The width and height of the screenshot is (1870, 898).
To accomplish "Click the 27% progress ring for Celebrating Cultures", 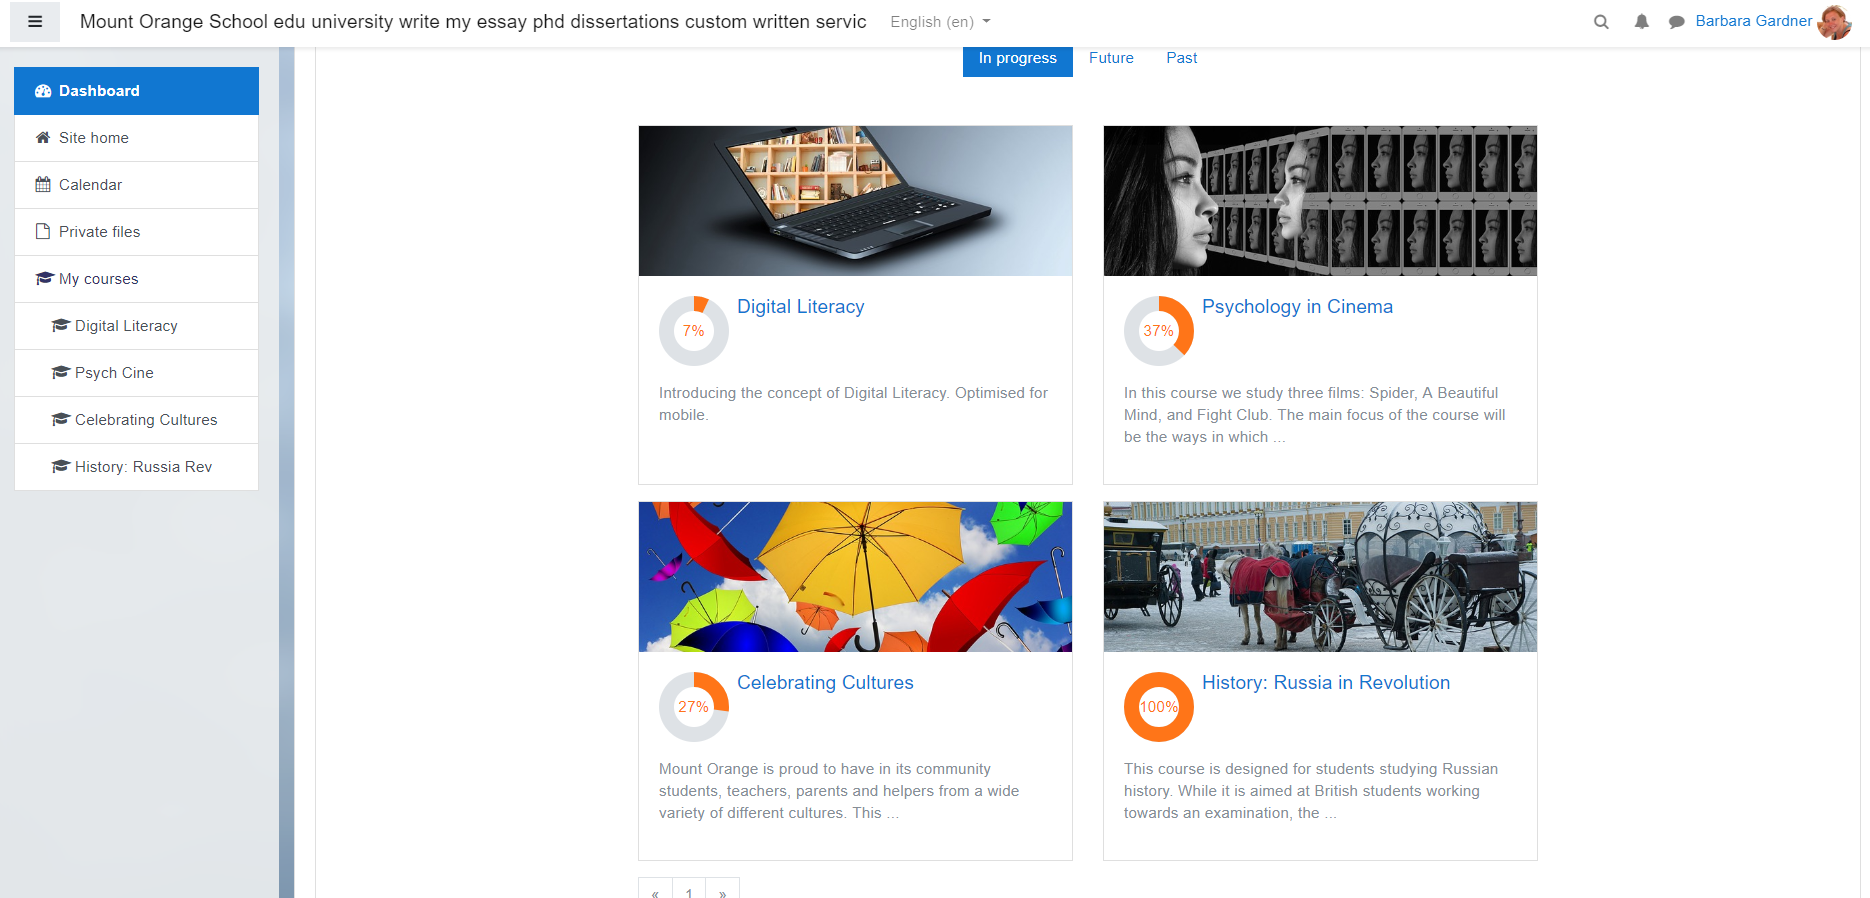I will pos(694,707).
